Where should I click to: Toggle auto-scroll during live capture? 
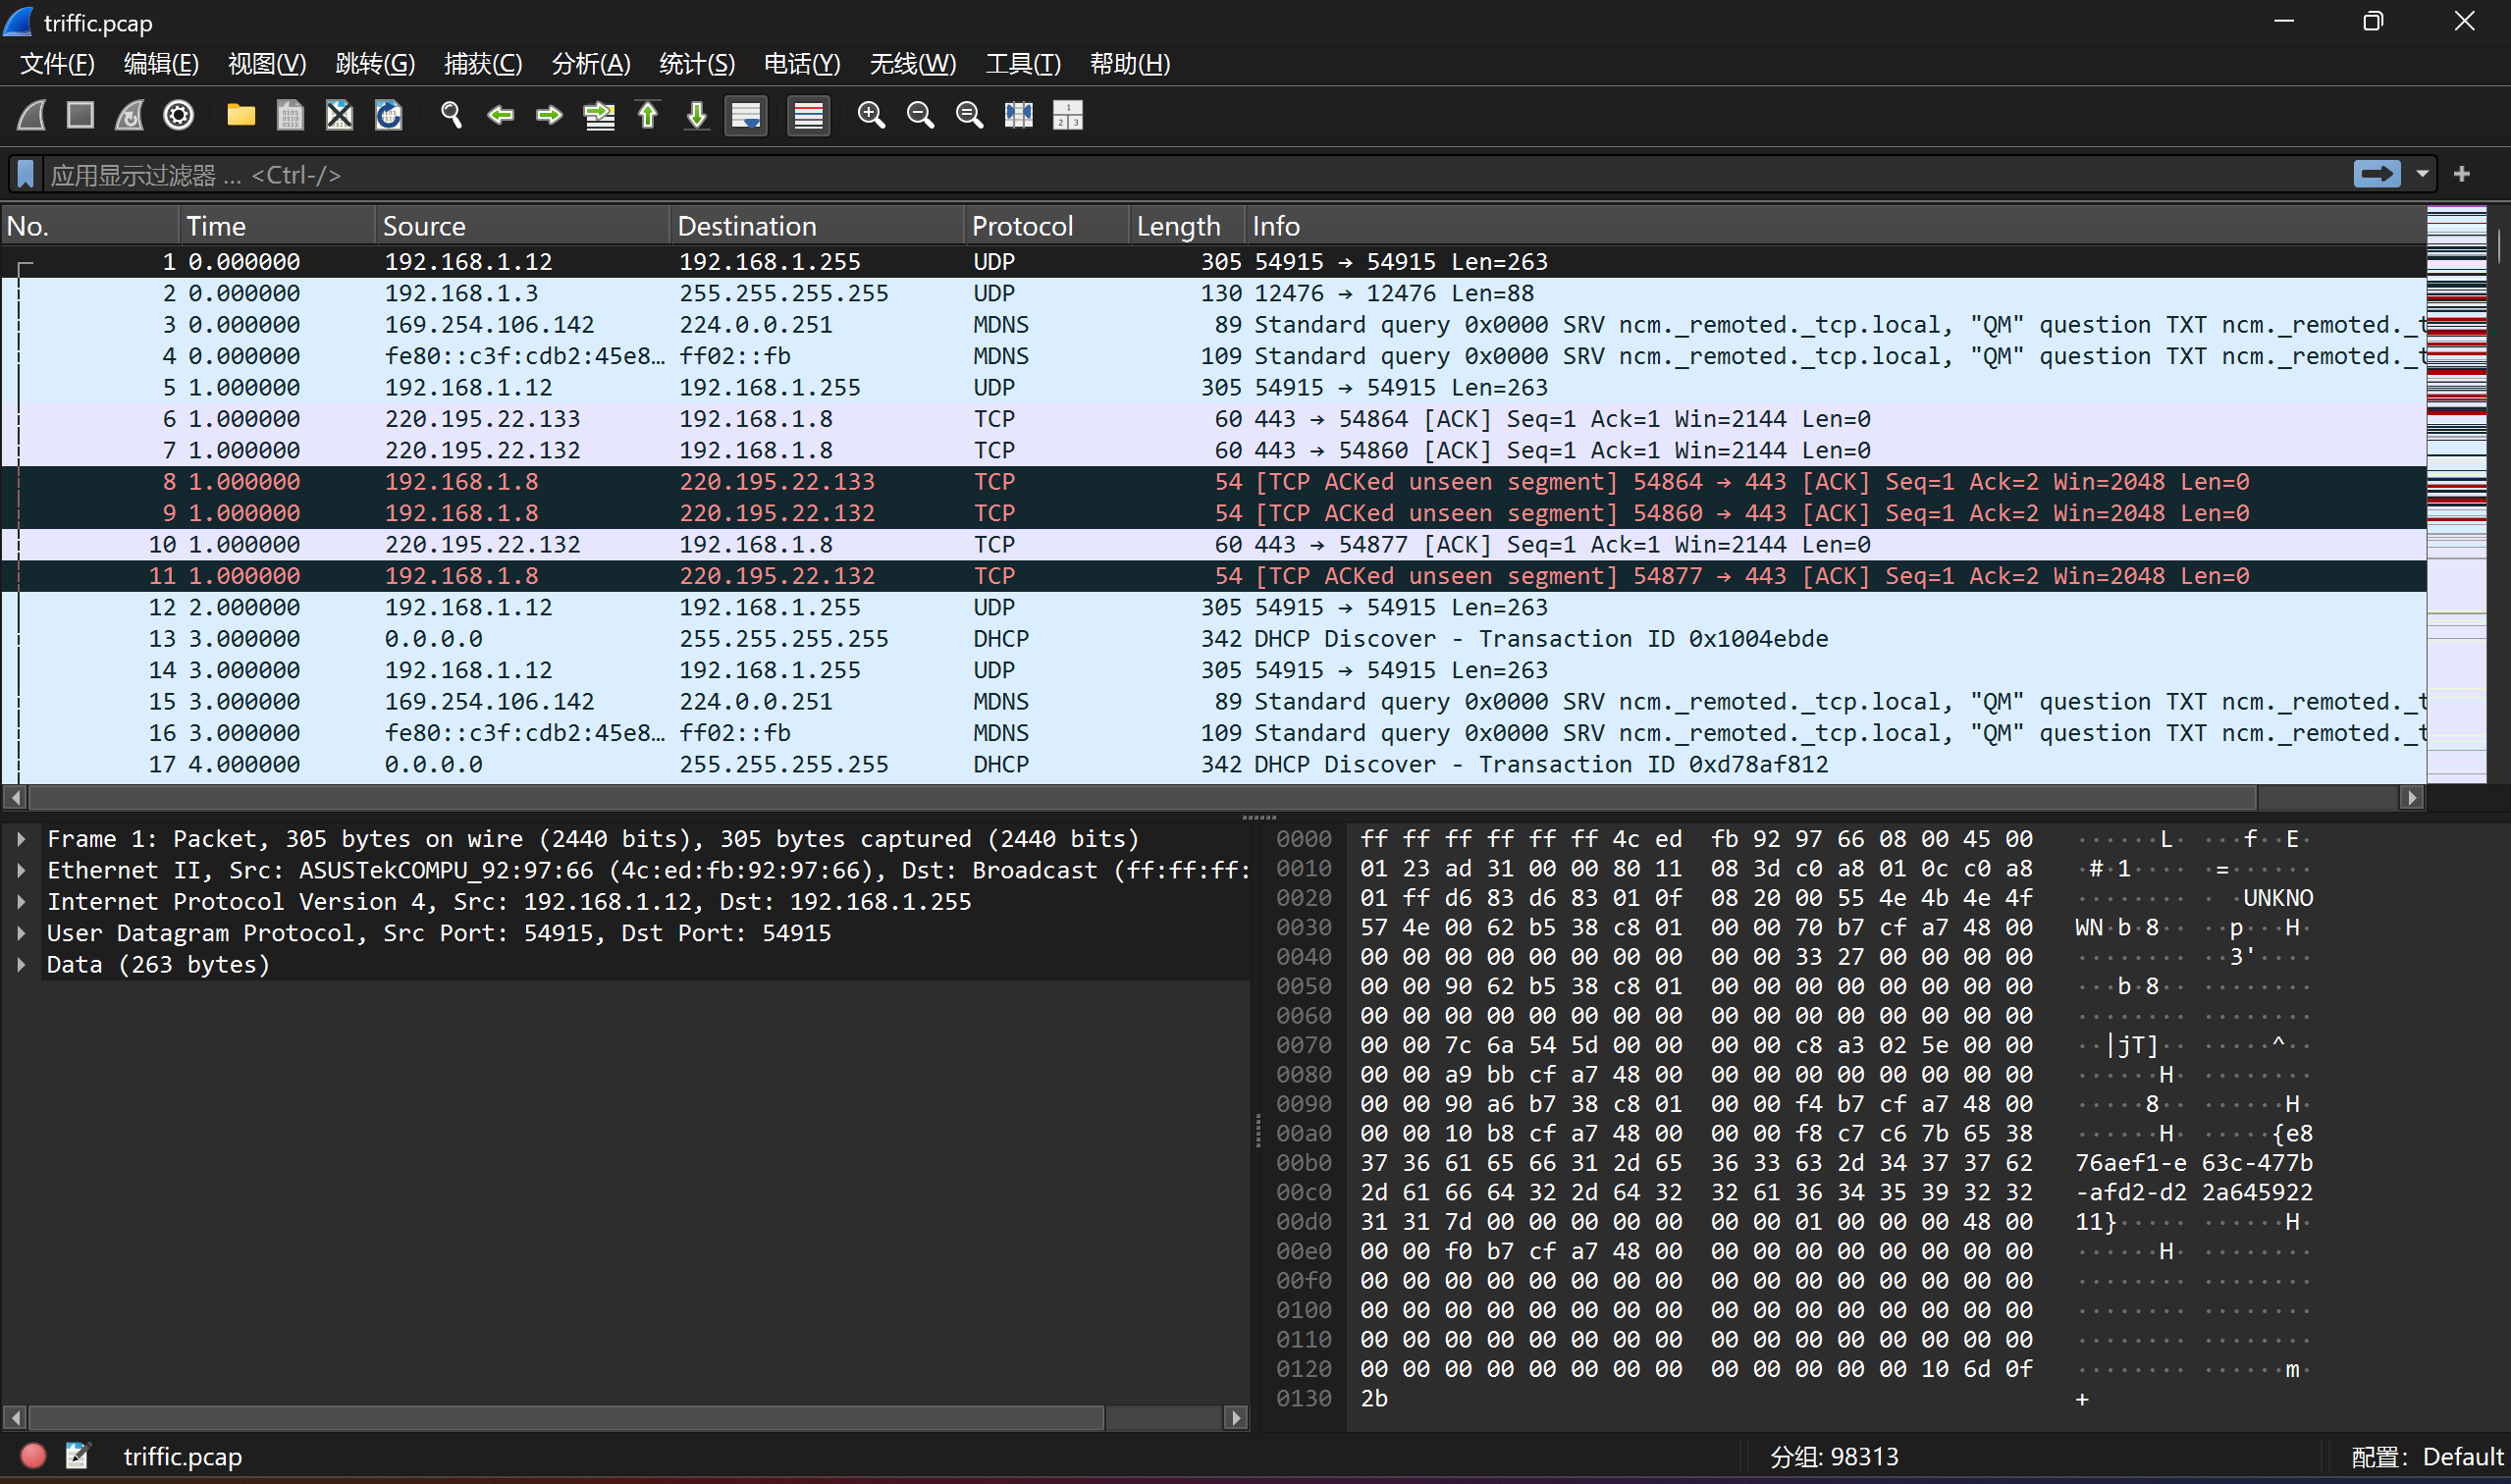(x=746, y=115)
